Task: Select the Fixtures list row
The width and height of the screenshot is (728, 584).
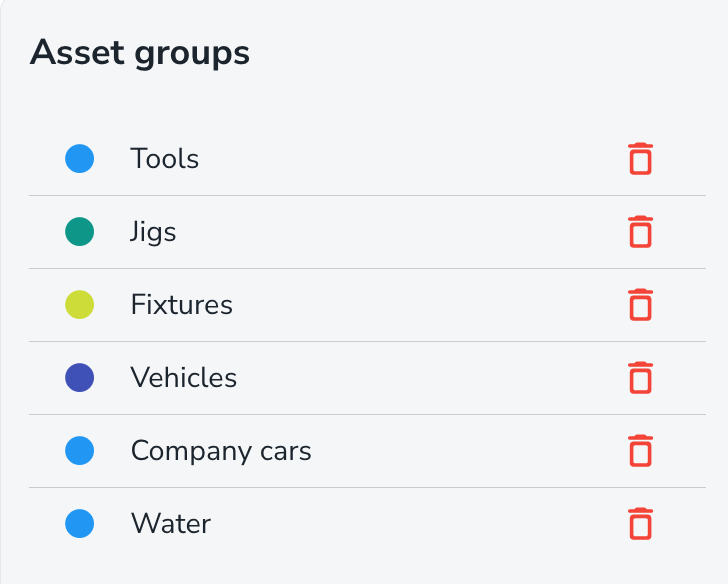Action: [x=400, y=305]
